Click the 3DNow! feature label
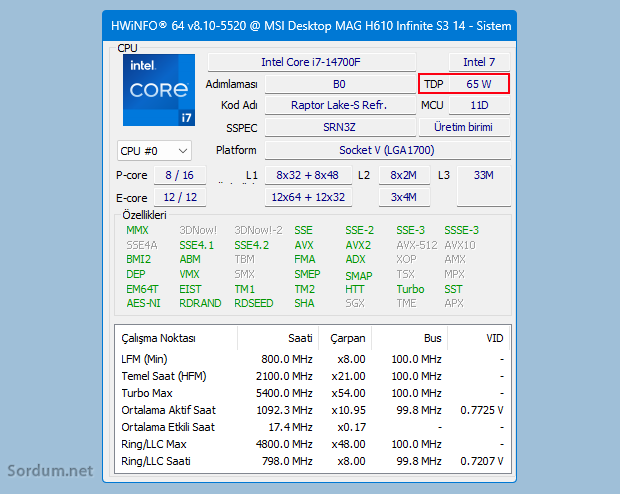This screenshot has width=620, height=494. tap(198, 230)
